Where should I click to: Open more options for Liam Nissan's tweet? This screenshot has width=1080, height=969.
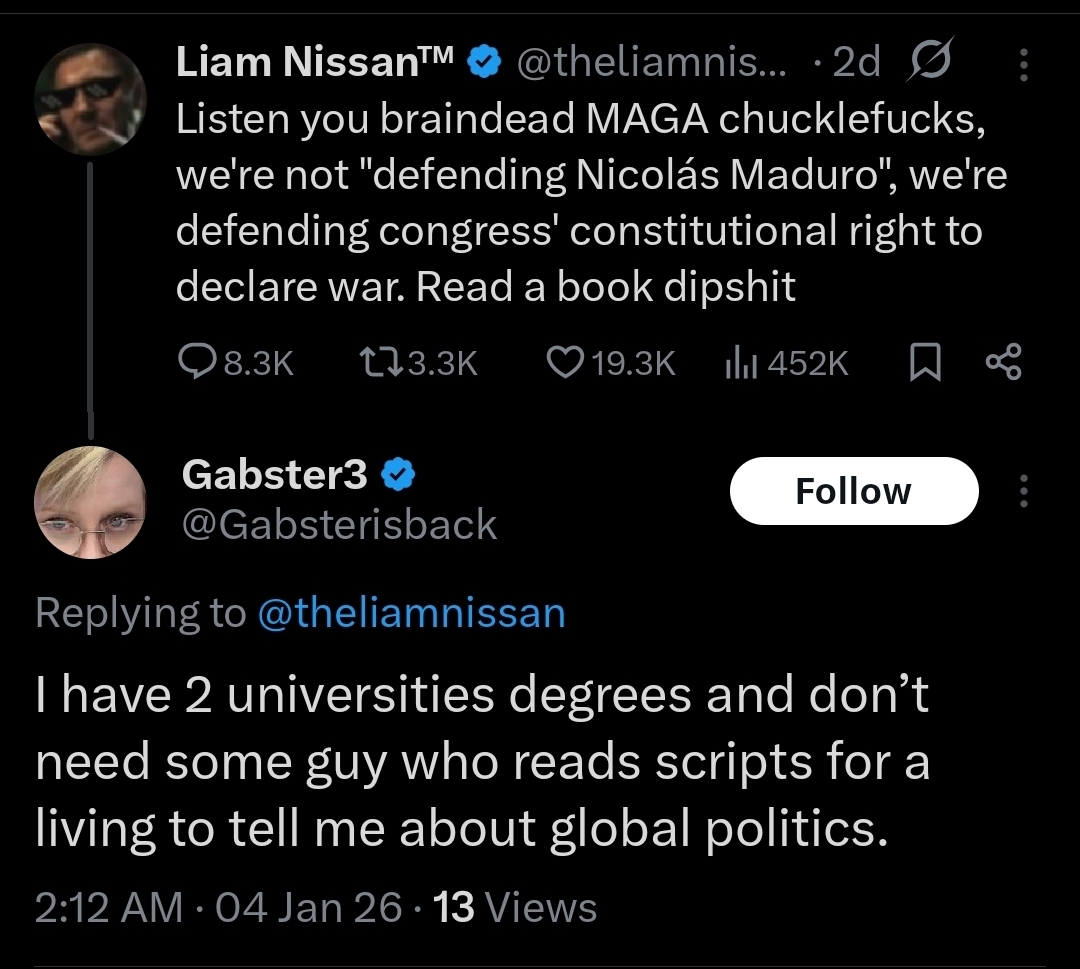coord(1022,64)
